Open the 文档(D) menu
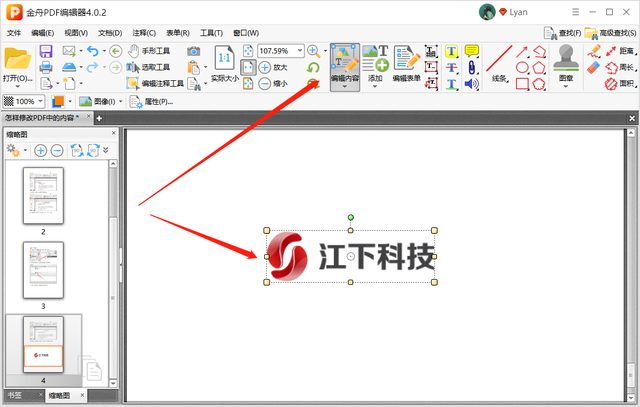The height and width of the screenshot is (407, 640). [x=110, y=33]
